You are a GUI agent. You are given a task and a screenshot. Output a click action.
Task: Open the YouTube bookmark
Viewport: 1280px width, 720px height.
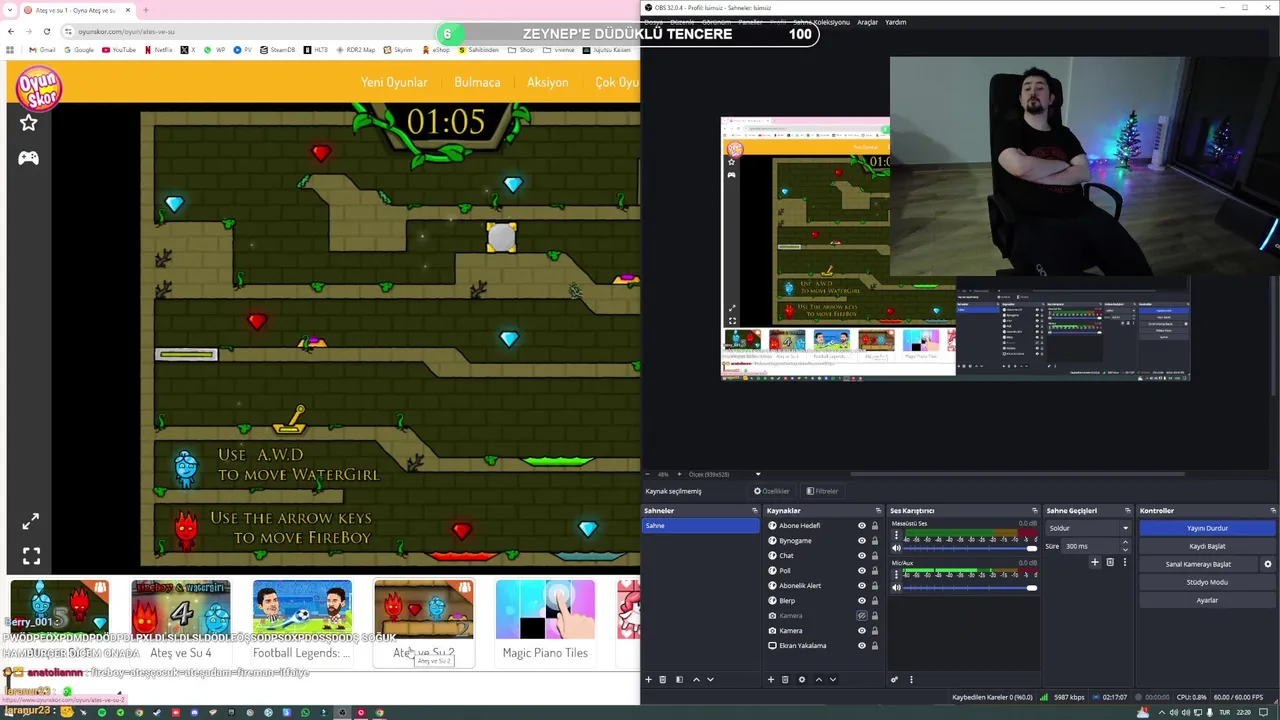pos(119,50)
